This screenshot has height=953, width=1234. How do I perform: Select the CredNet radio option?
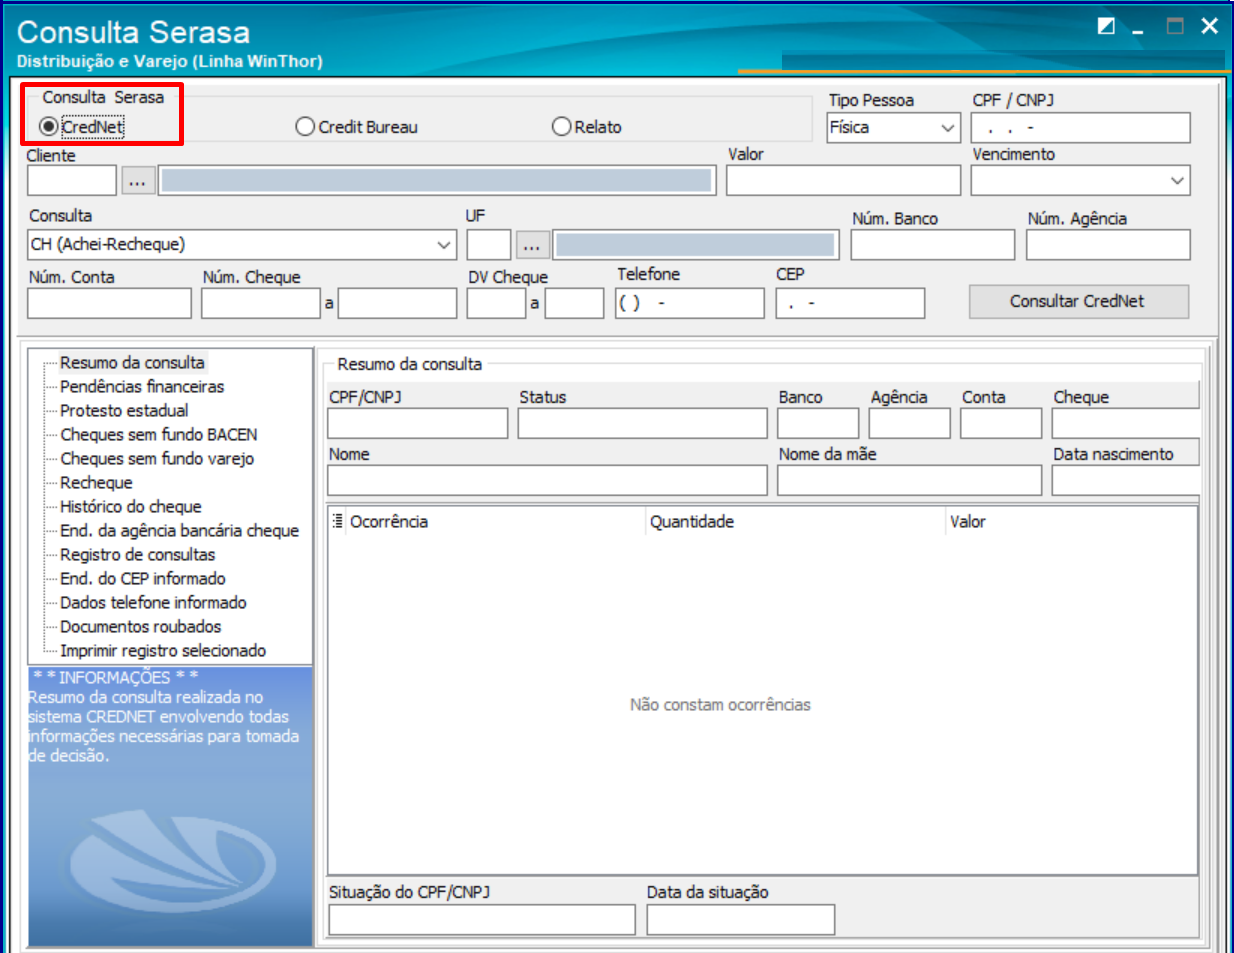81,127
